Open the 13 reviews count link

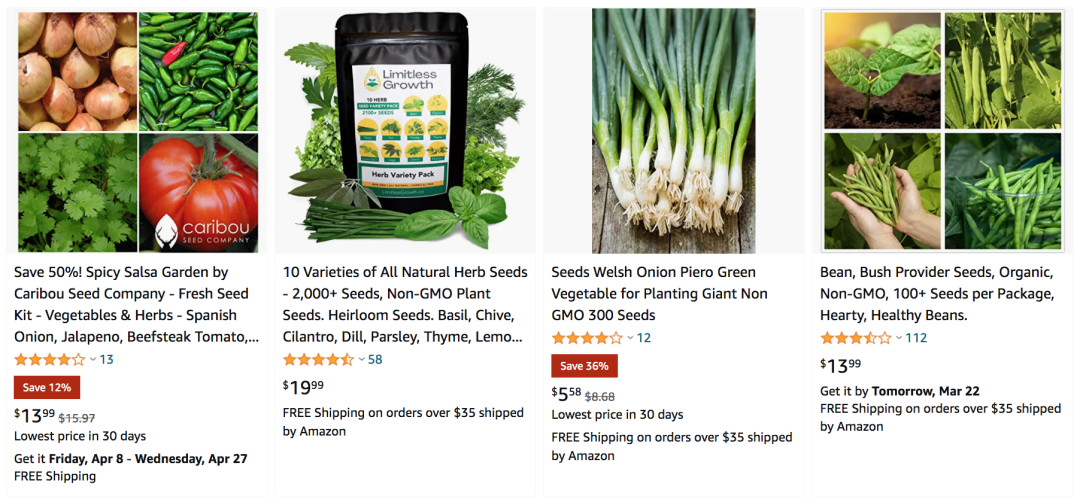(107, 359)
